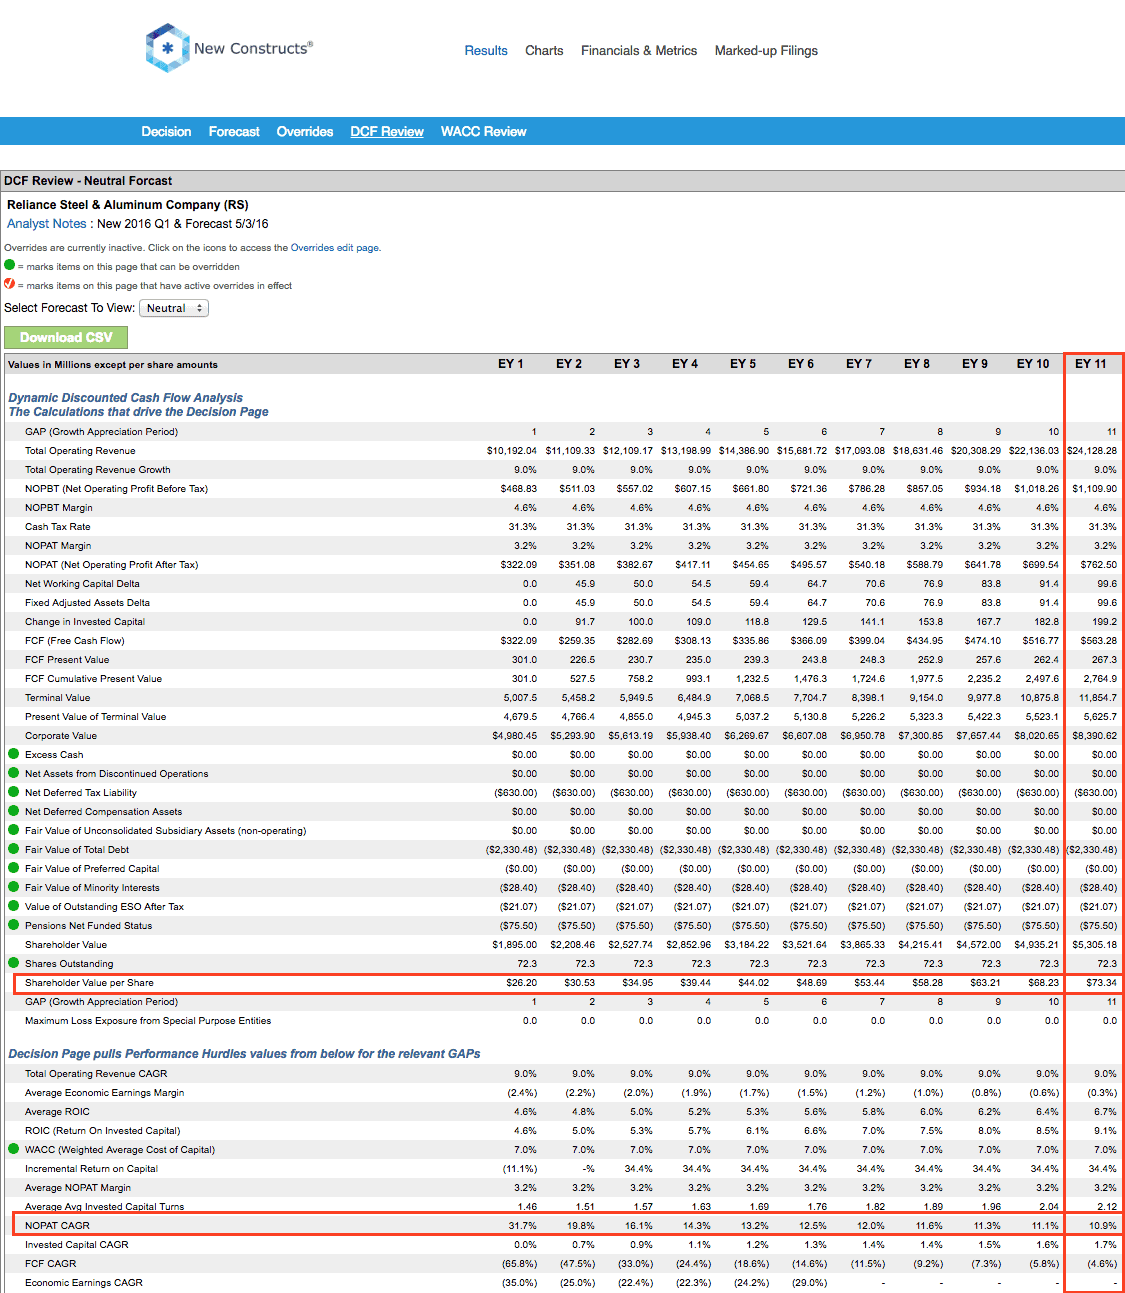Screen dimensions: 1125x1293
Task: Click override dot for Value of Outstanding ESO After Tax
Action: click(x=13, y=906)
